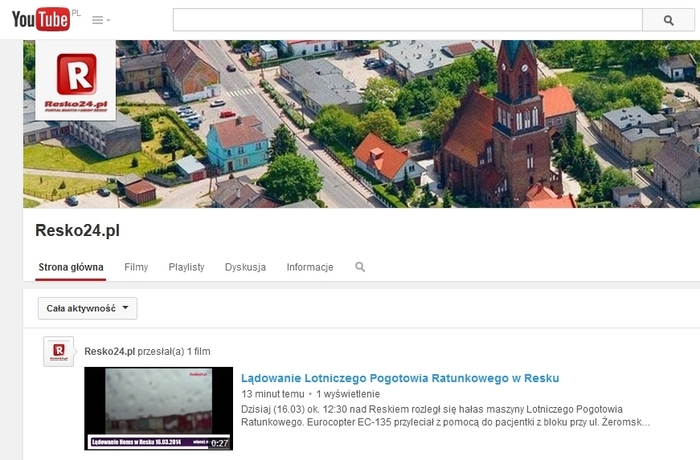700x460 pixels.
Task: Click the Resko24.pl channel avatar on banner
Action: [x=76, y=80]
